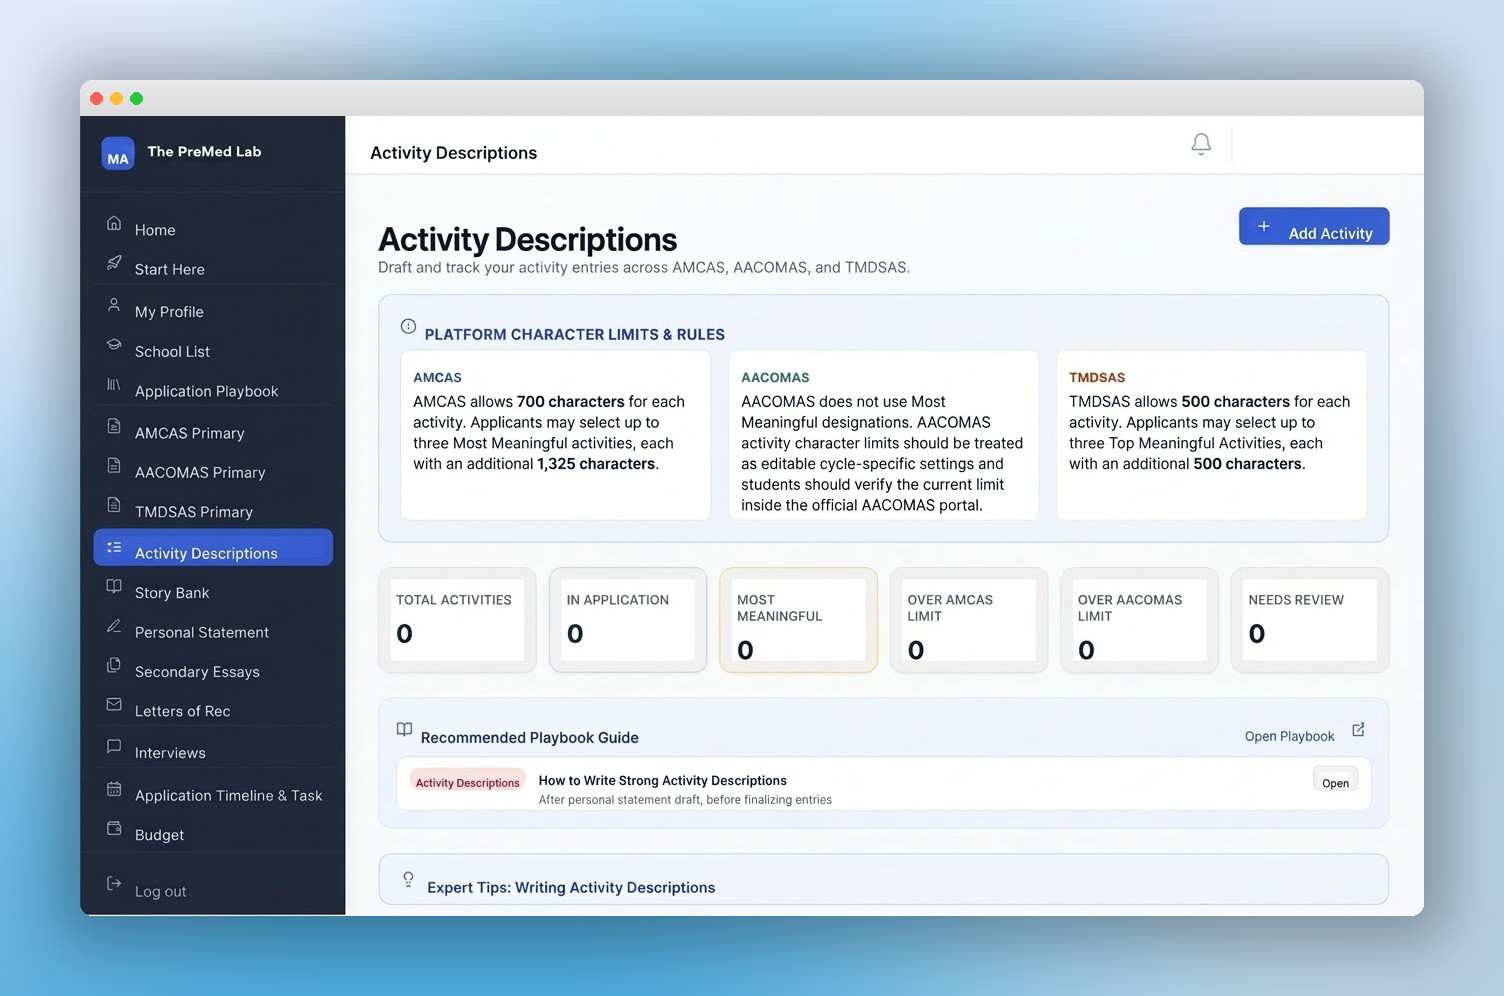Click the Add Activity button
The width and height of the screenshot is (1504, 996).
(x=1314, y=226)
